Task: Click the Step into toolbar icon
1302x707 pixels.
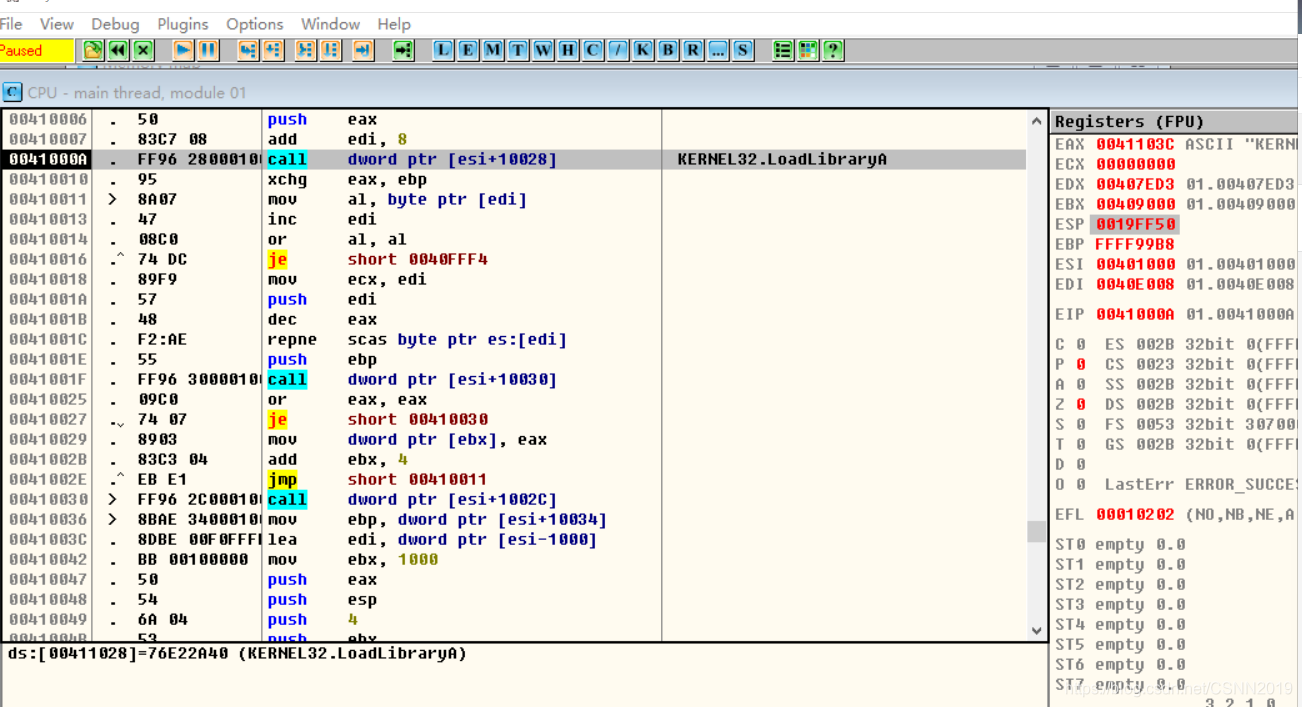Action: [x=248, y=50]
